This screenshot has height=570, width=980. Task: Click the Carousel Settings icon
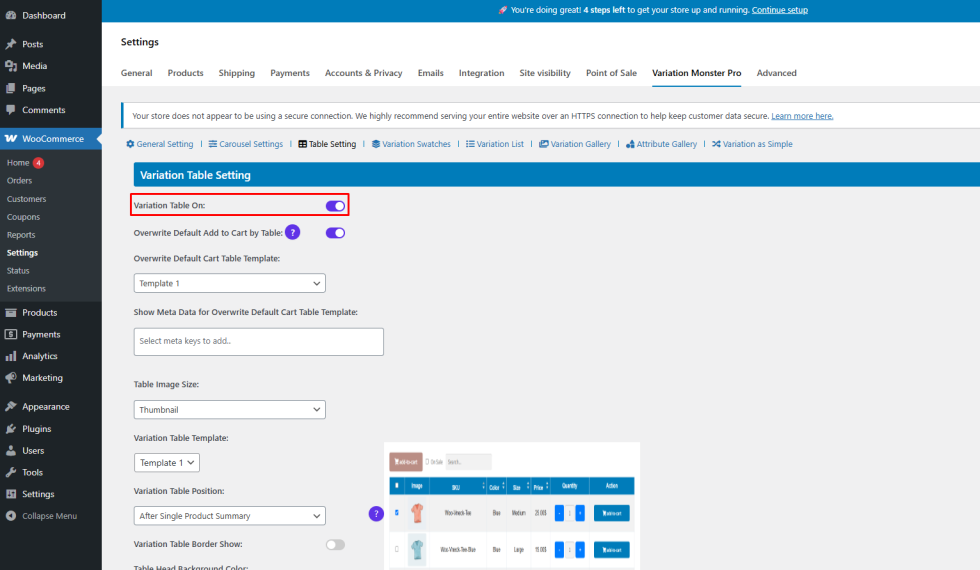tap(212, 144)
